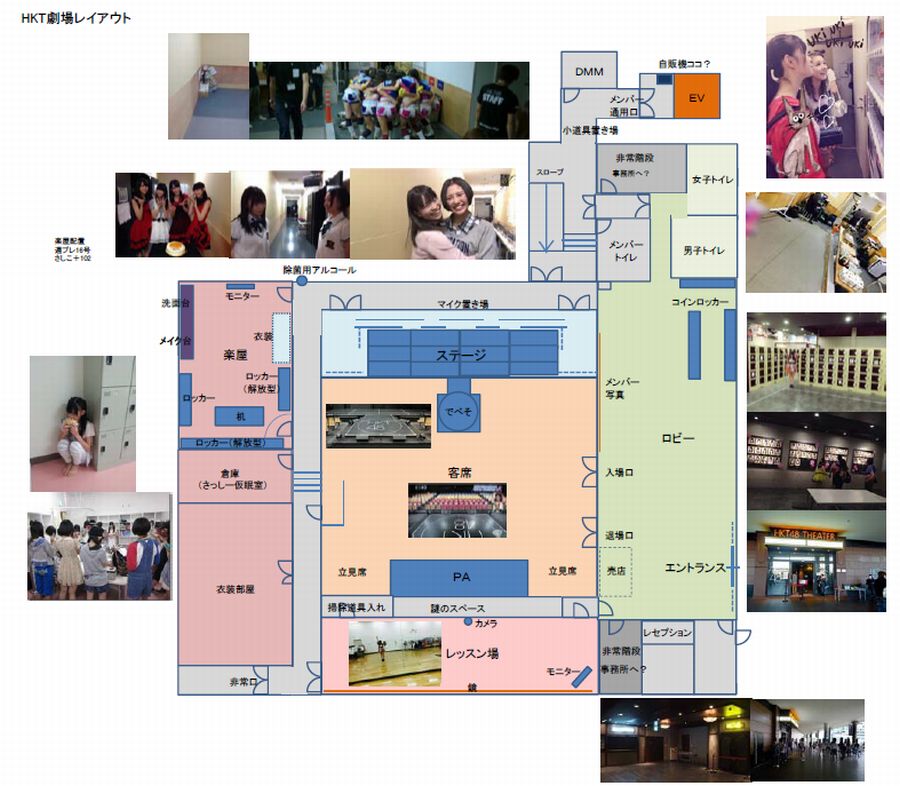Viewport: 900px width, 786px height.
Task: Select the スロープ label
Action: (550, 172)
